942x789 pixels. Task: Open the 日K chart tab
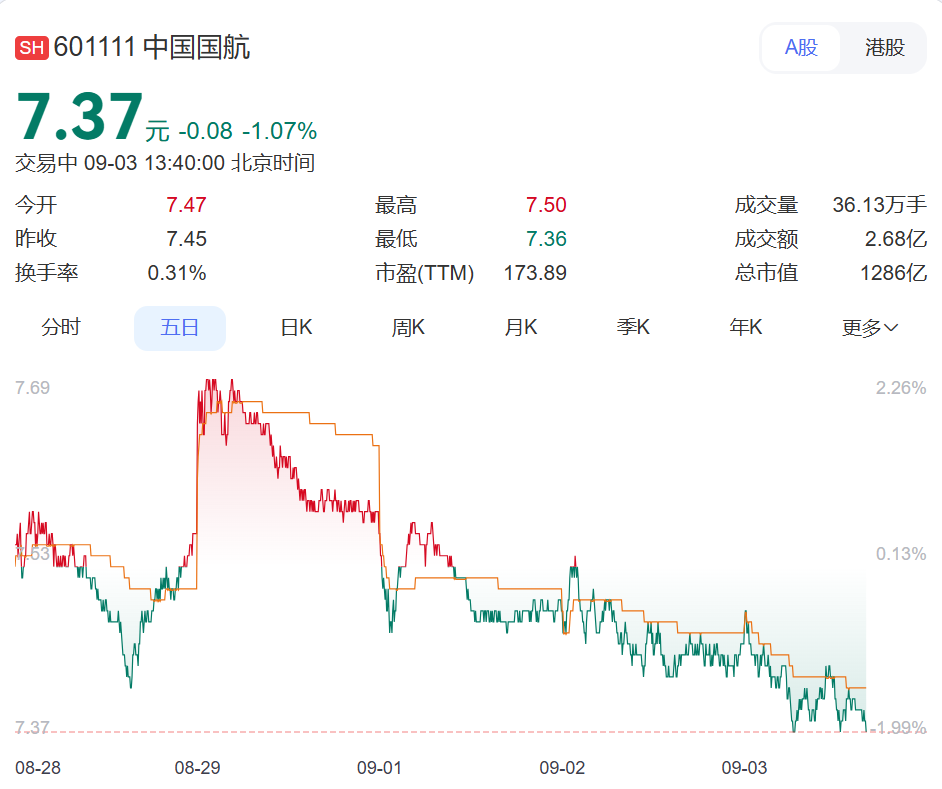click(296, 328)
